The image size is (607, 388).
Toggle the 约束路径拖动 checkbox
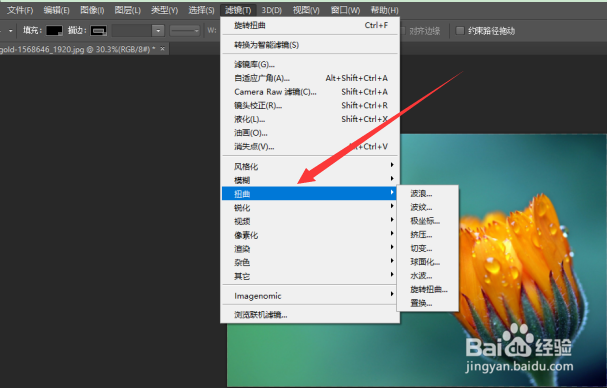460,31
